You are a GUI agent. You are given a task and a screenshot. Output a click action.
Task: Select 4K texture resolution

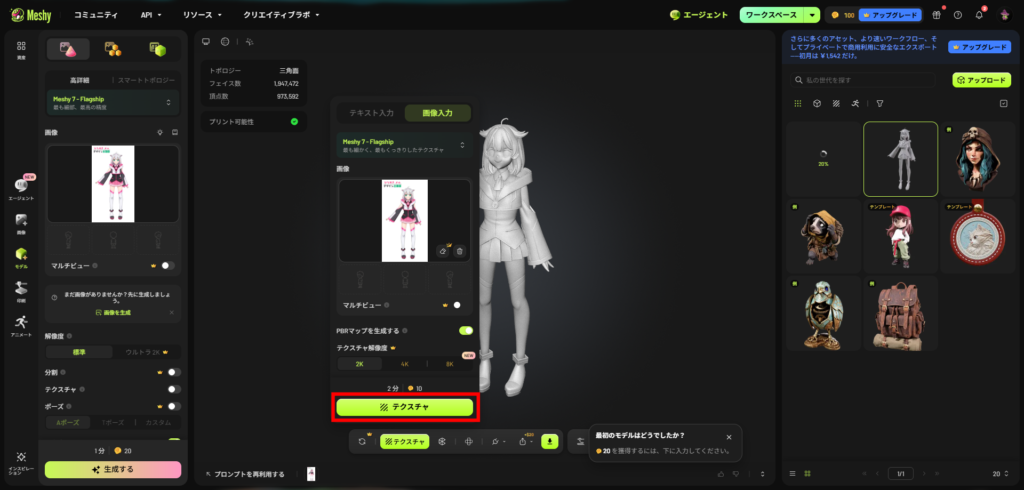[x=404, y=364]
